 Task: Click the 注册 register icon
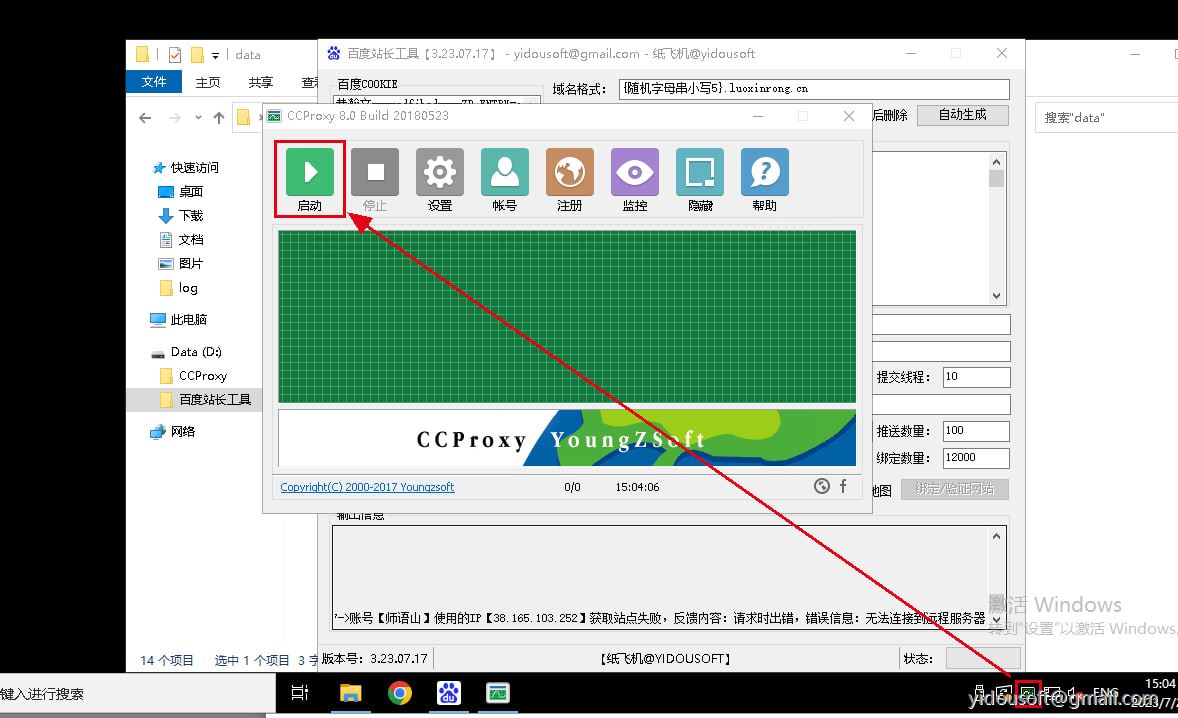(569, 180)
